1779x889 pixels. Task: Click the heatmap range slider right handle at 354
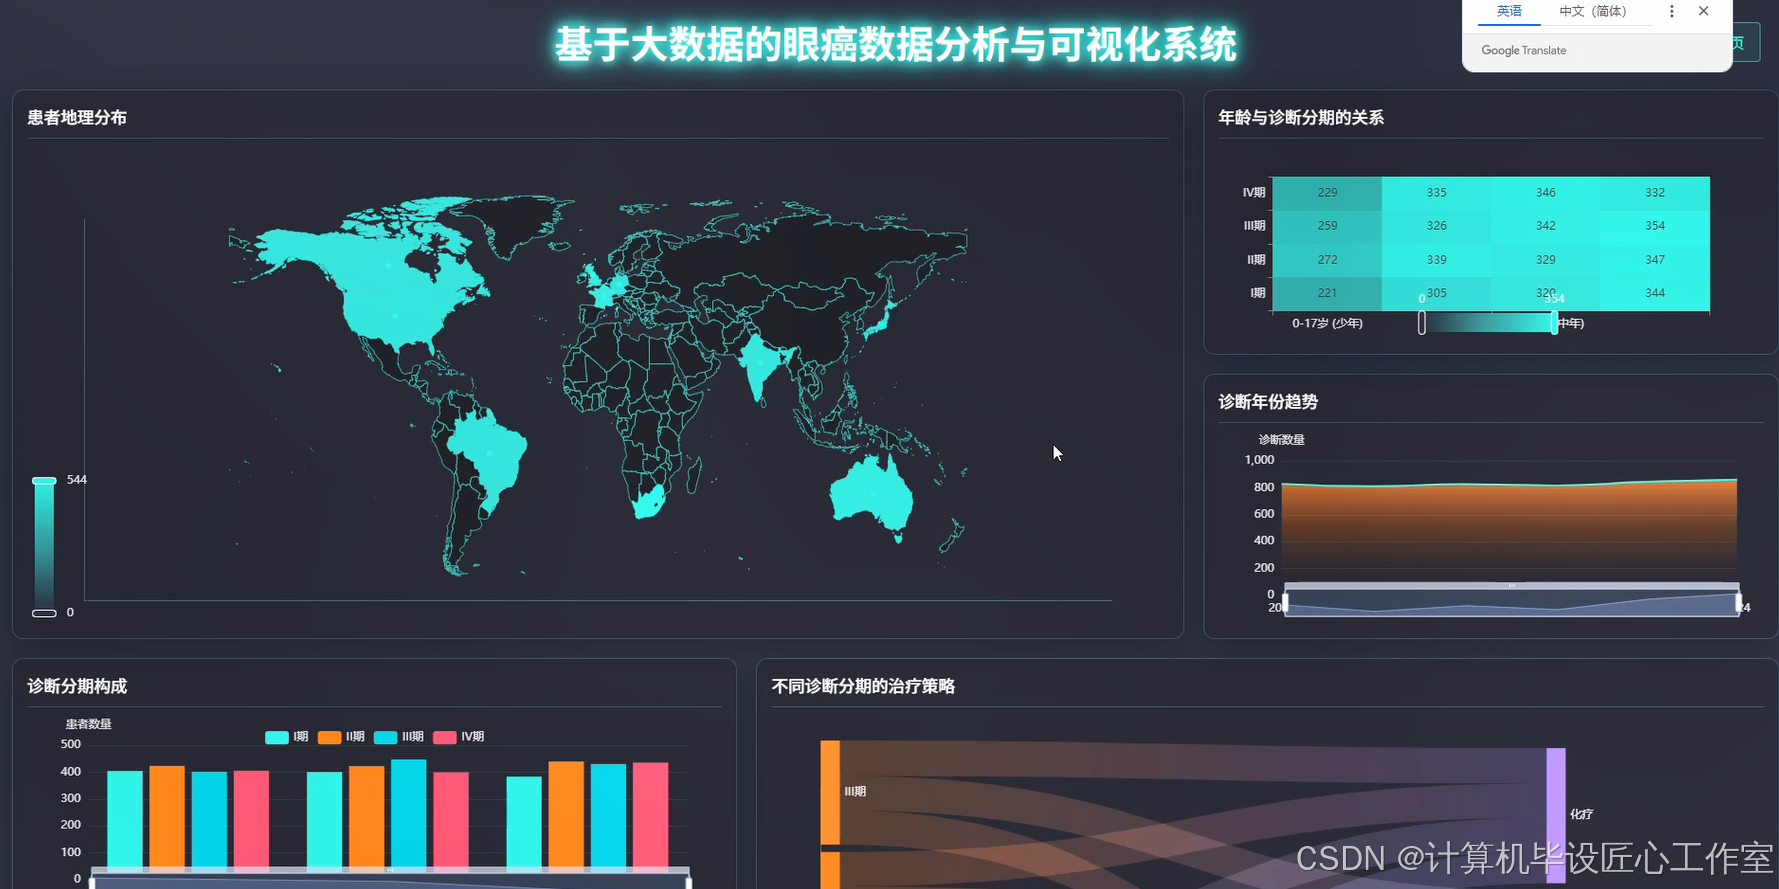point(1554,322)
